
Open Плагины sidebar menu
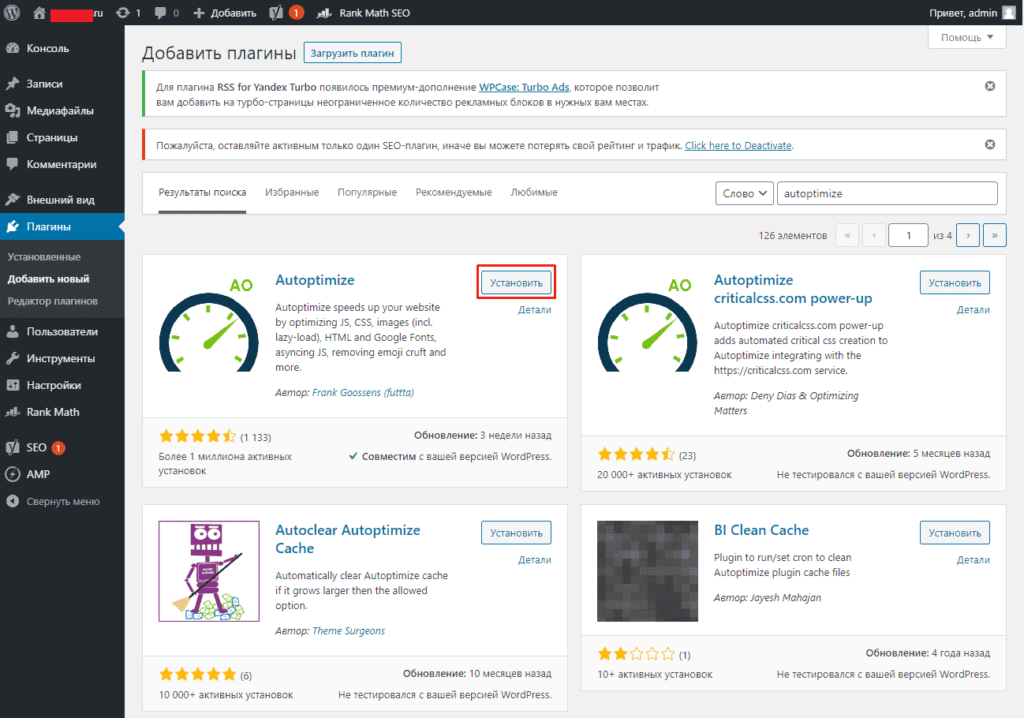62,226
